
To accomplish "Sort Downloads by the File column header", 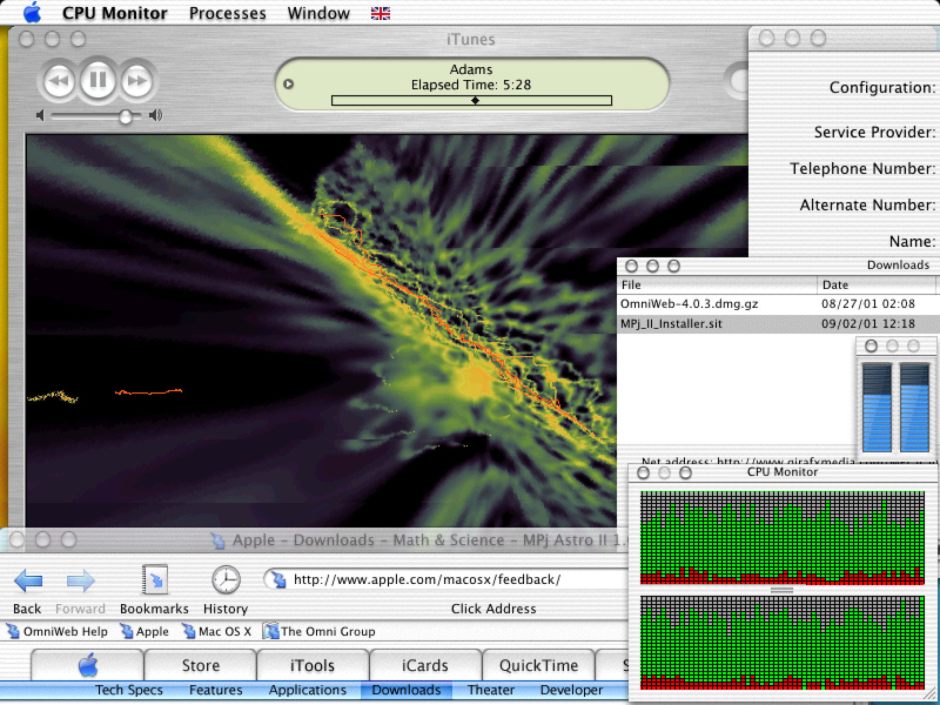I will point(717,285).
